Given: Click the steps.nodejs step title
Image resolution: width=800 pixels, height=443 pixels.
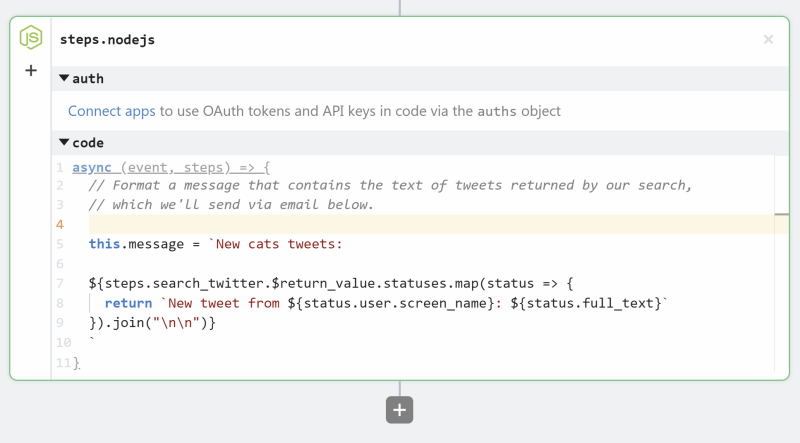Looking at the screenshot, I should 107,40.
